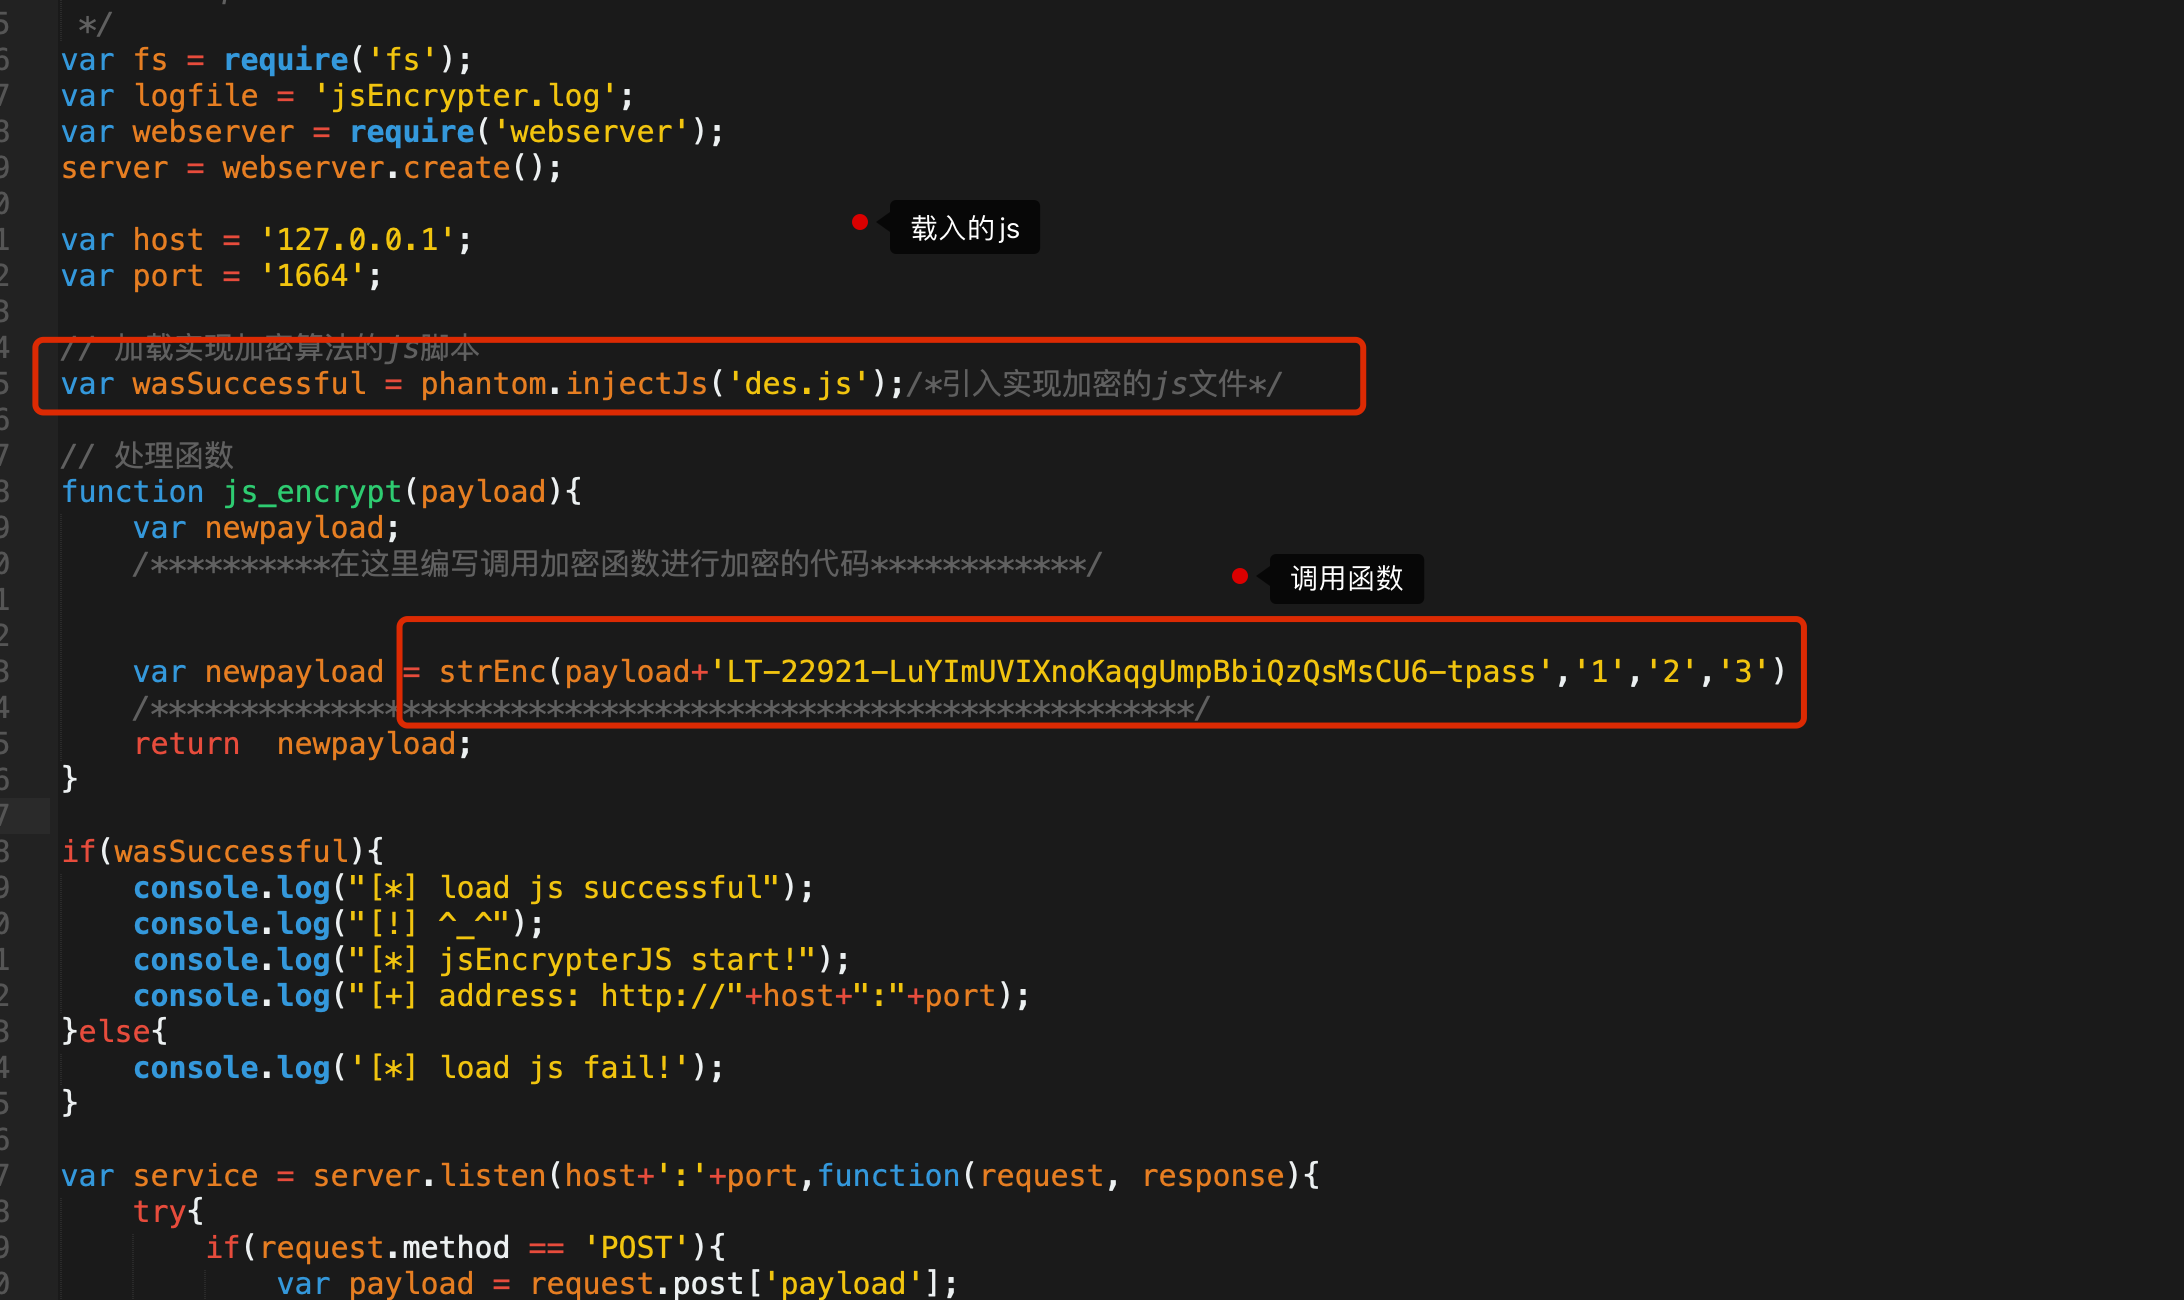Click the 'jsEncrypter.log' string

[465, 96]
